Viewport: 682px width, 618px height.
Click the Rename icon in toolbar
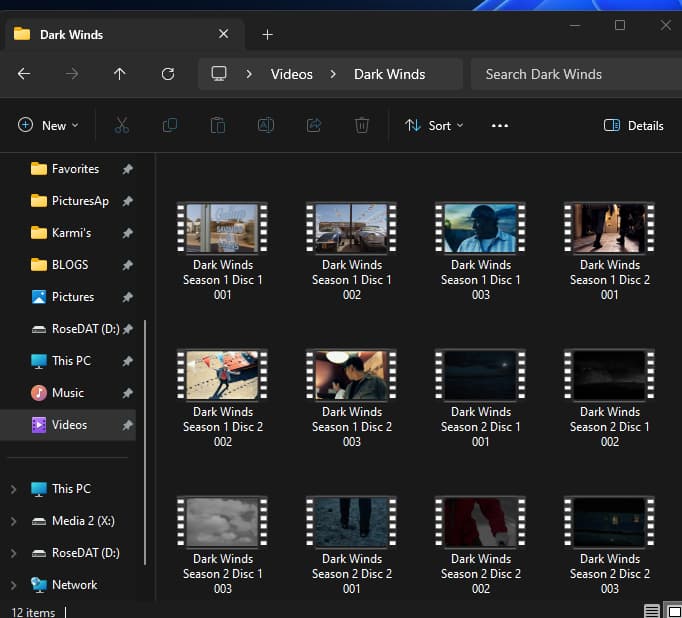pos(266,126)
